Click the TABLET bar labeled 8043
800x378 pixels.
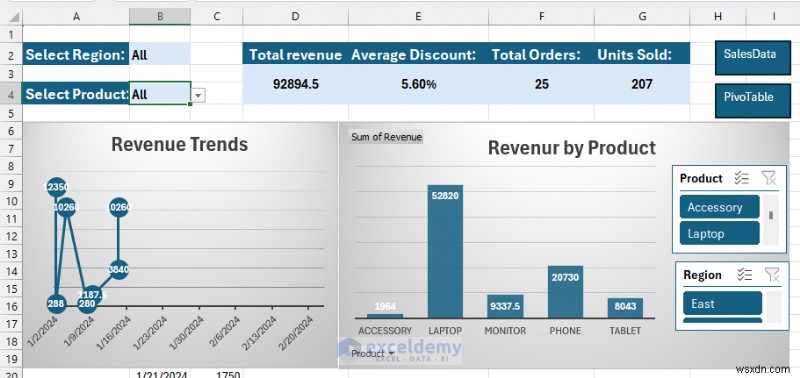coord(625,308)
